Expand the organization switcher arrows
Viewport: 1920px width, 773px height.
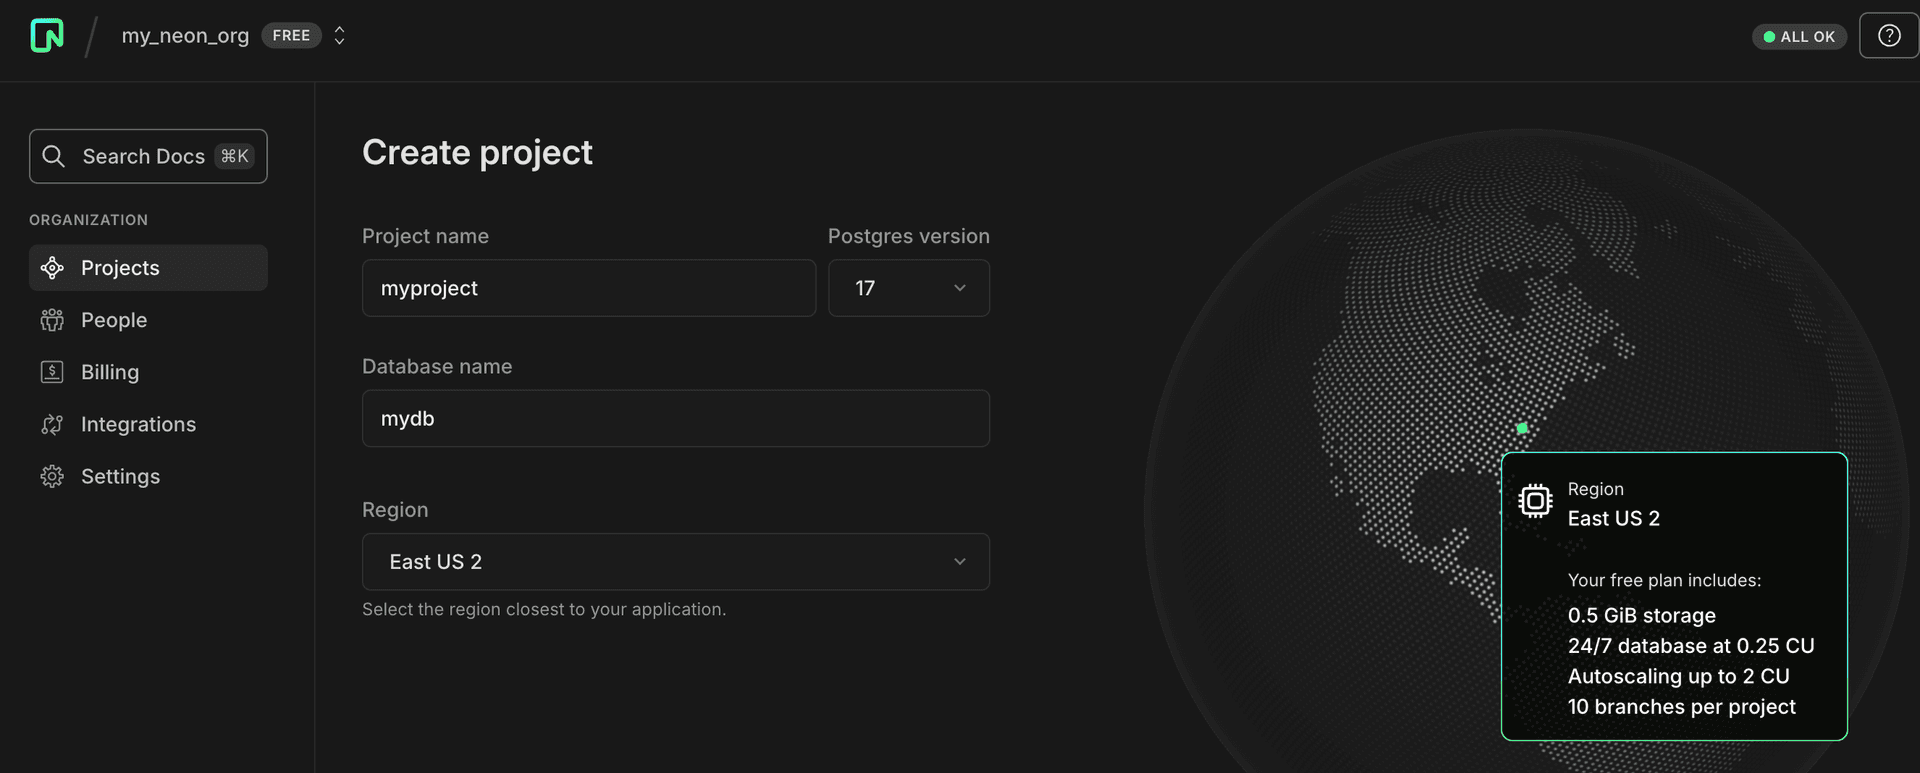[x=340, y=36]
